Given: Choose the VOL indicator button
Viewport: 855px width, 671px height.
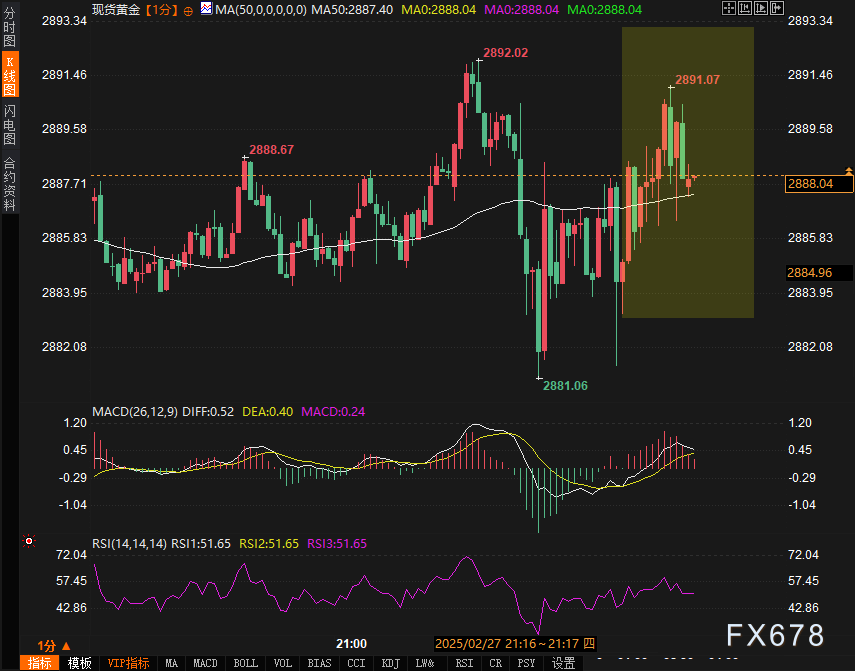Looking at the screenshot, I should [282, 663].
